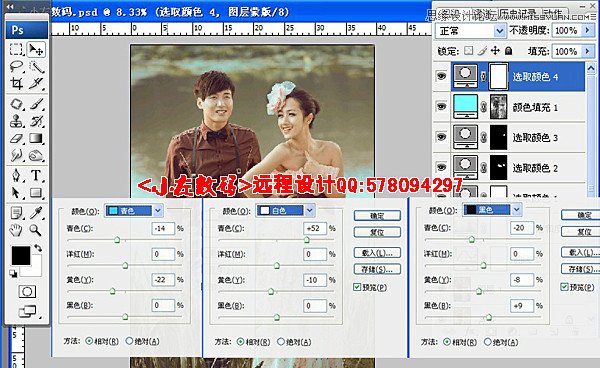Select the Eyedropper tool
Viewport: 600px width, 368px height.
pyautogui.click(x=37, y=213)
